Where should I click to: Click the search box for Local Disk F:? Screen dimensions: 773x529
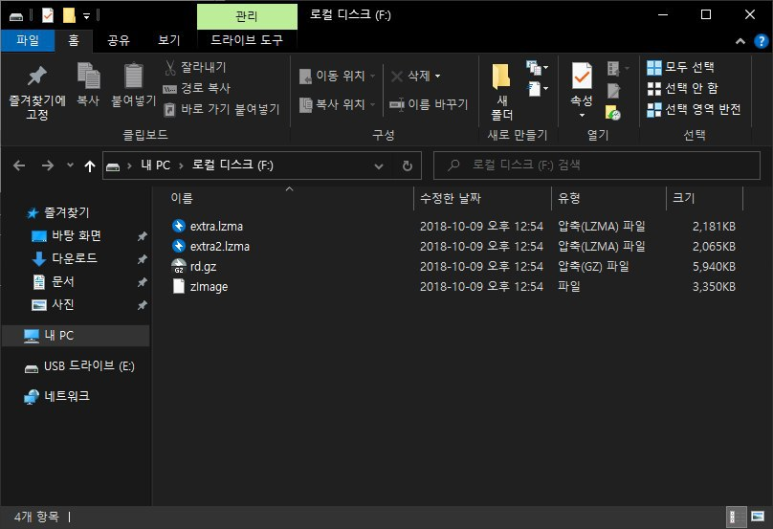click(597, 165)
